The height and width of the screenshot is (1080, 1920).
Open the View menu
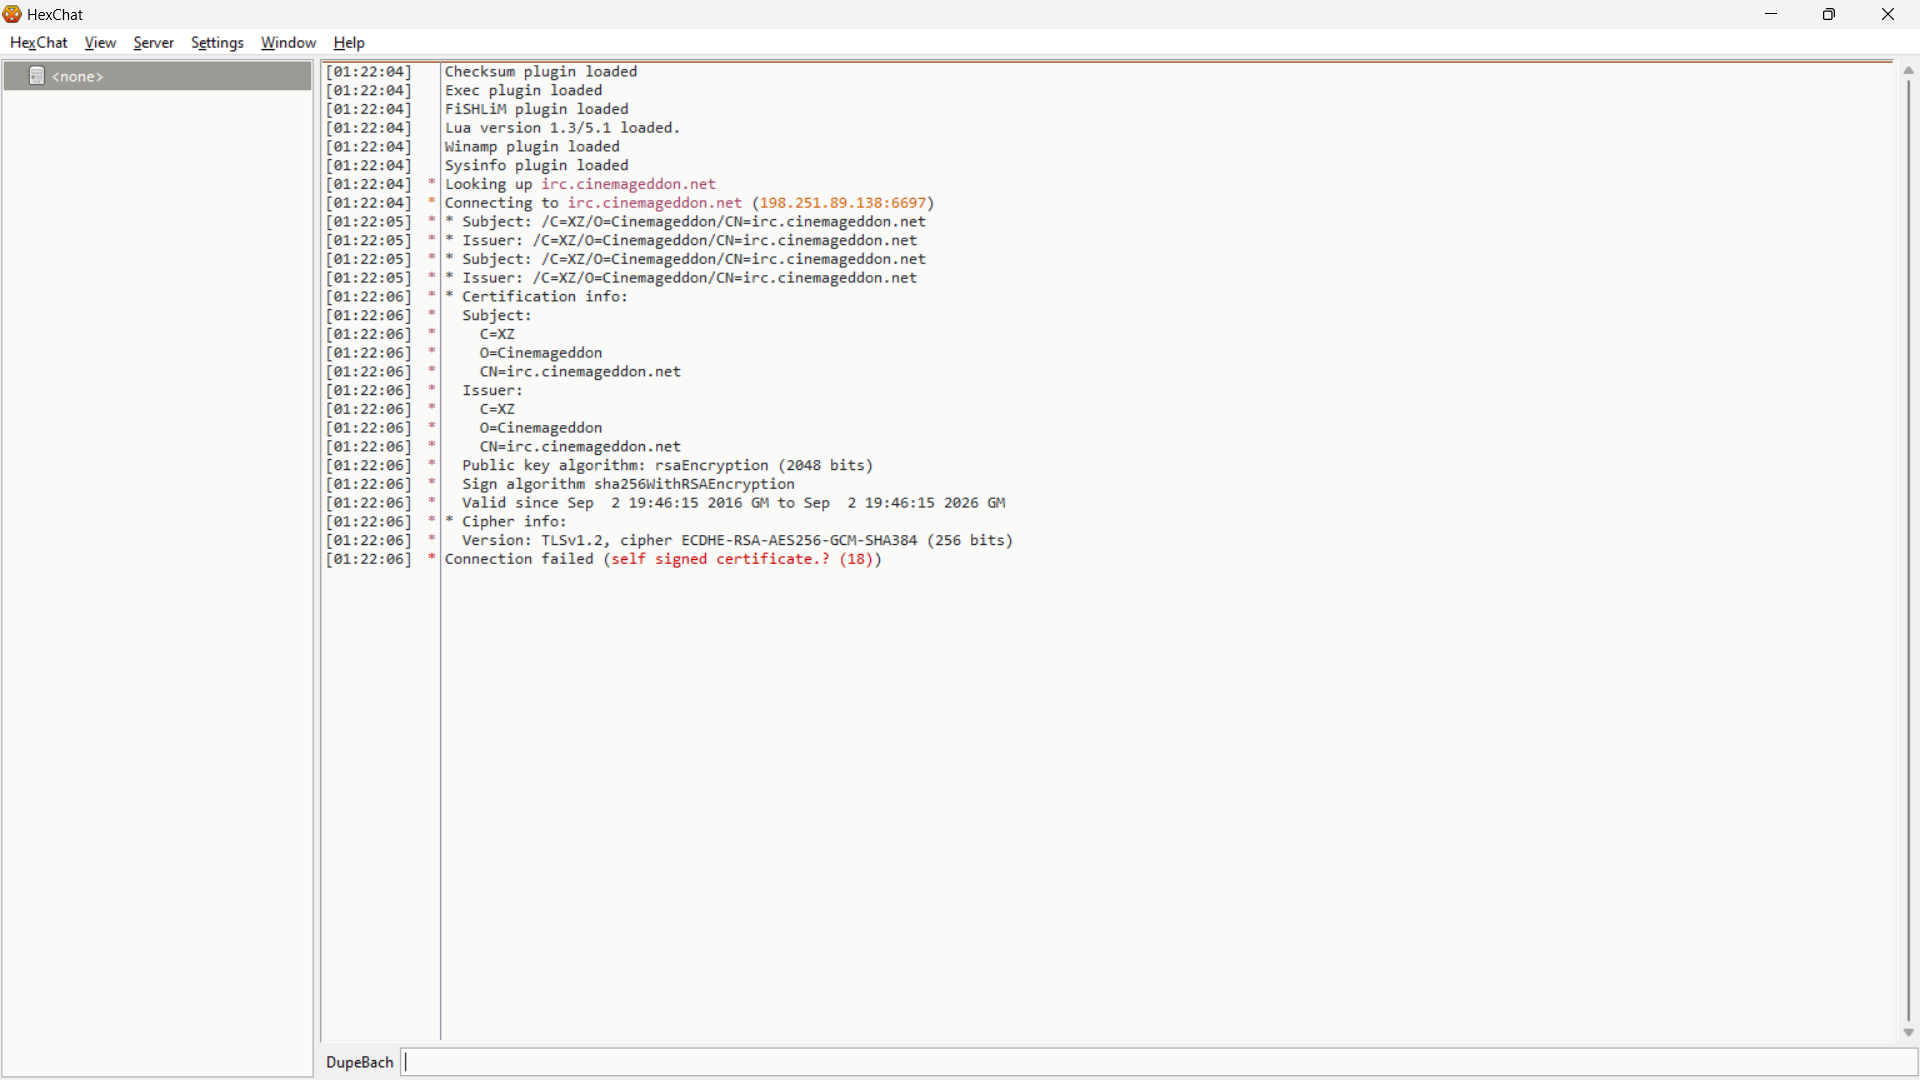click(x=99, y=43)
